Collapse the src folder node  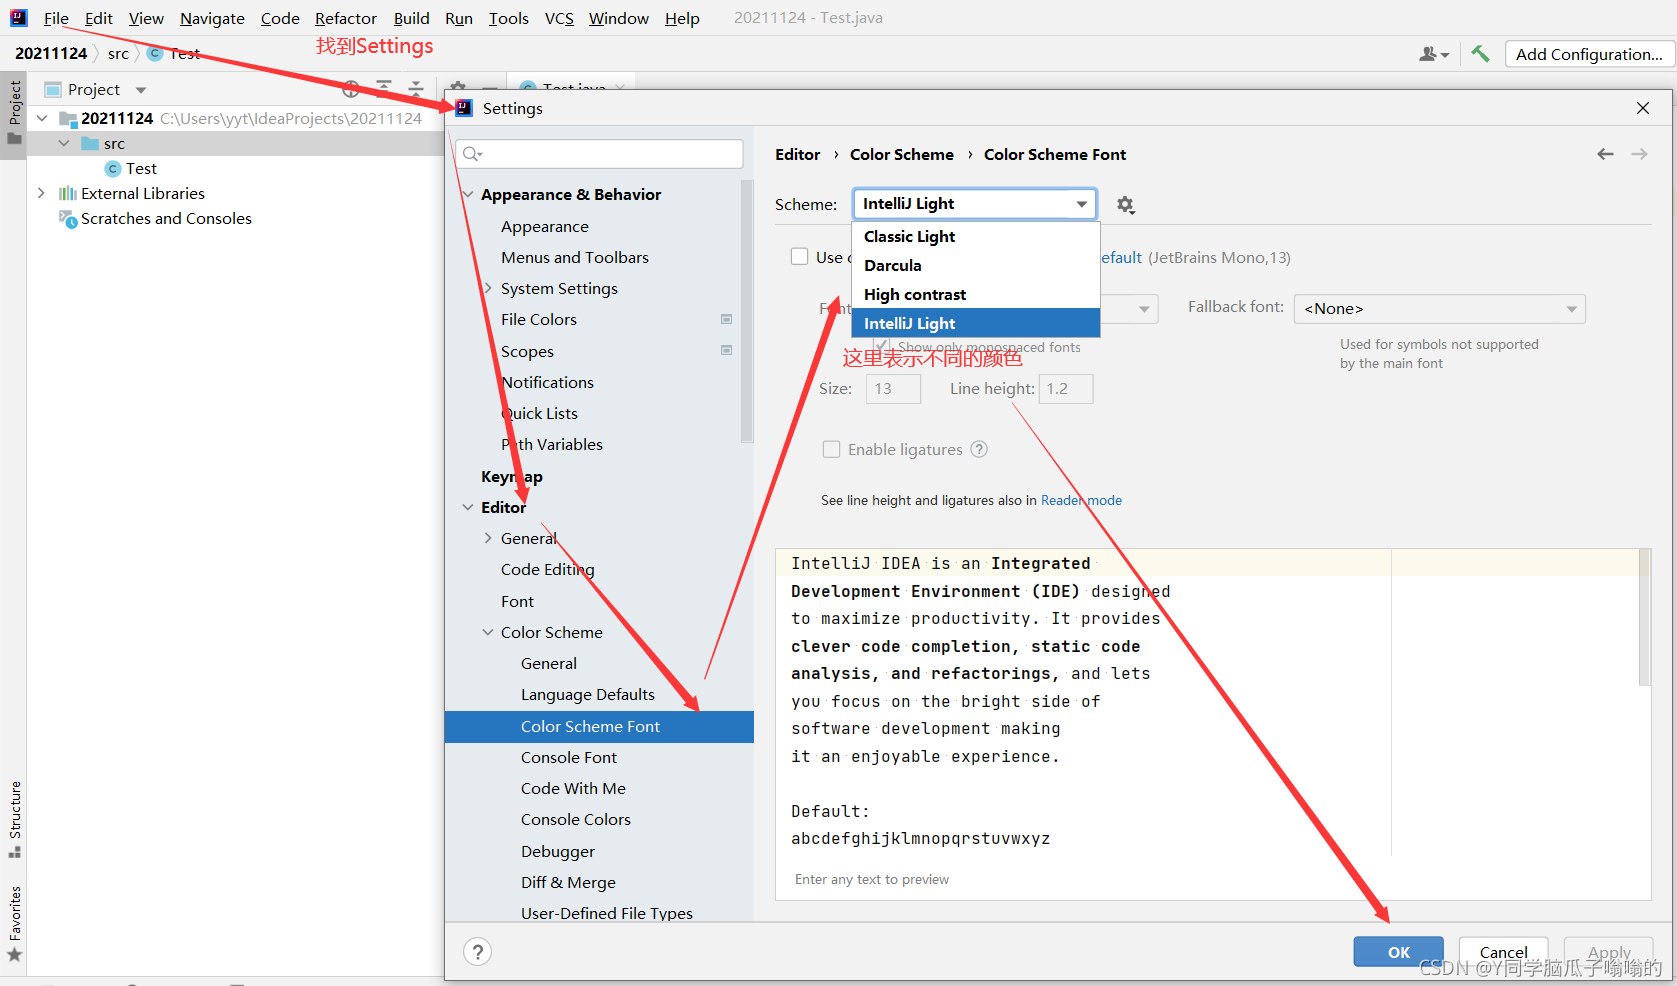click(x=64, y=143)
